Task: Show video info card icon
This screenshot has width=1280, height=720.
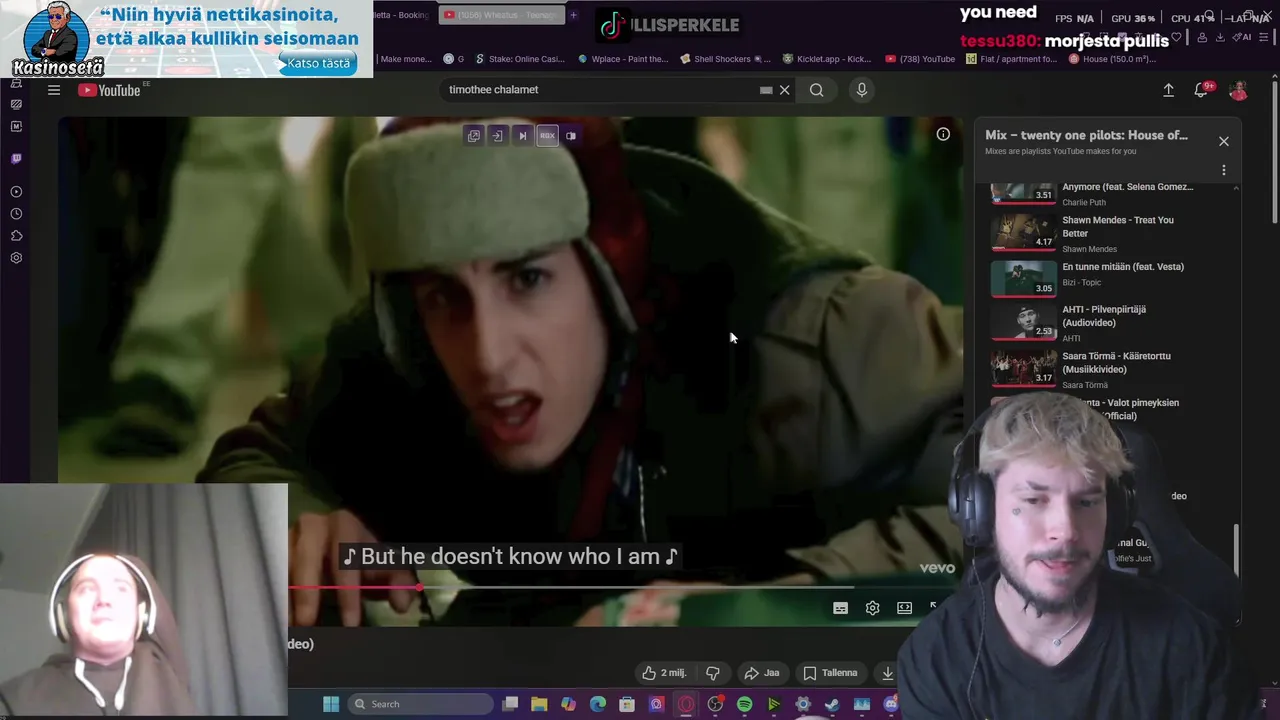Action: click(943, 134)
